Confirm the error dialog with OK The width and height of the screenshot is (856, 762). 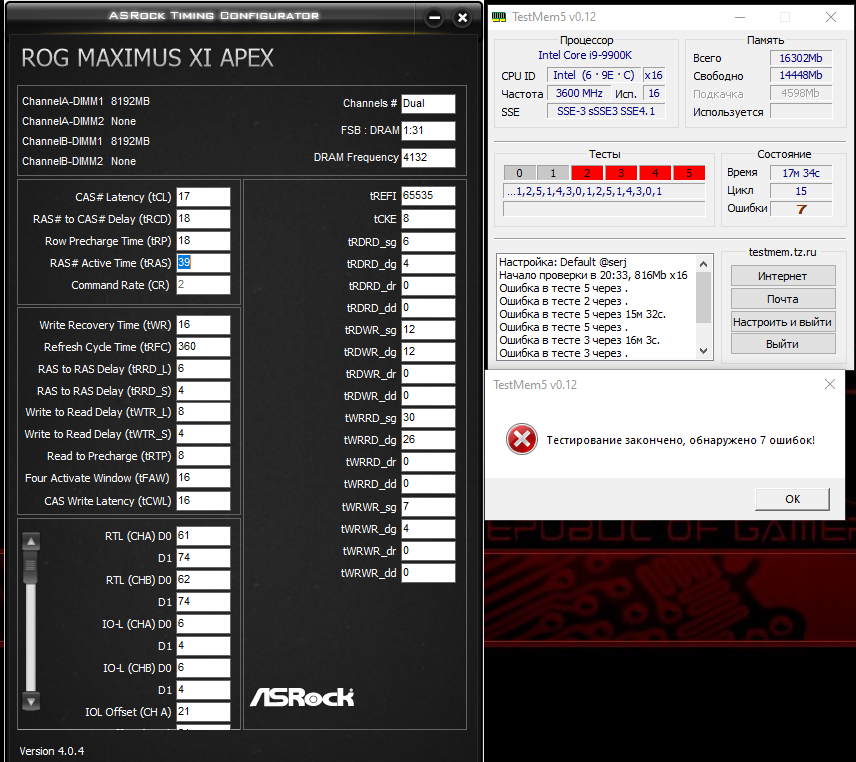point(792,499)
